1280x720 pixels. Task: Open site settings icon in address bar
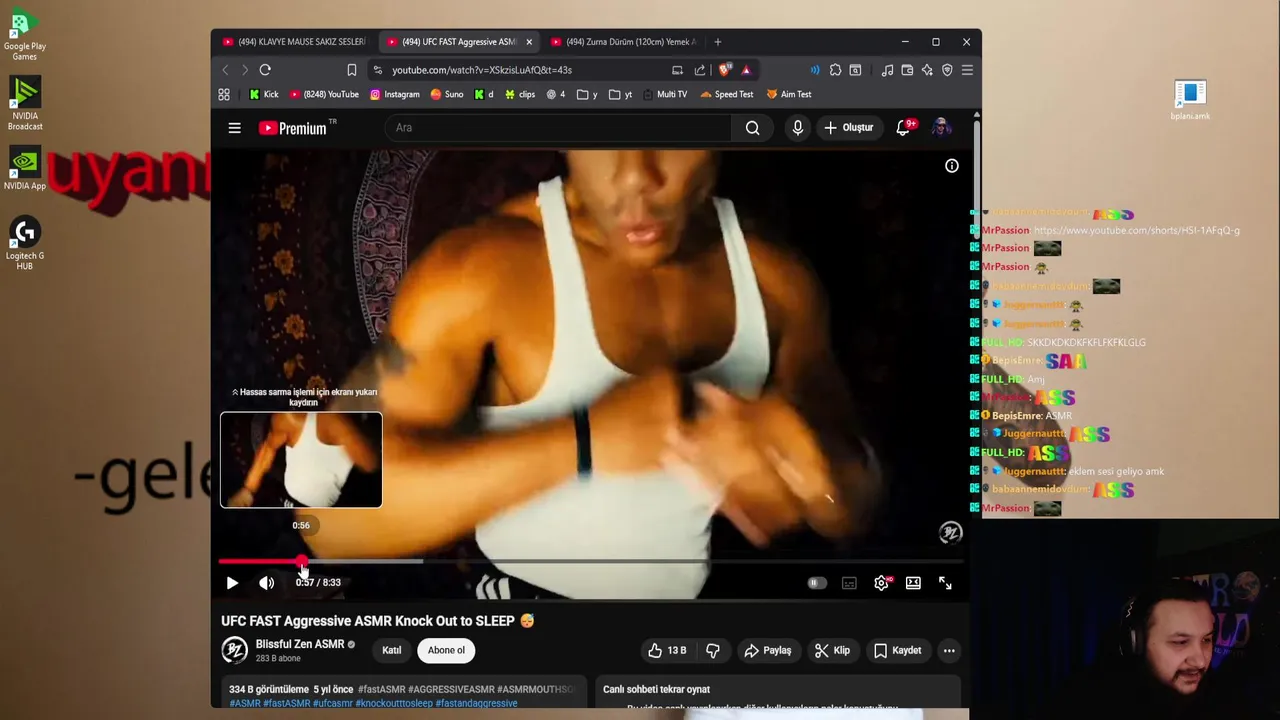pos(377,70)
